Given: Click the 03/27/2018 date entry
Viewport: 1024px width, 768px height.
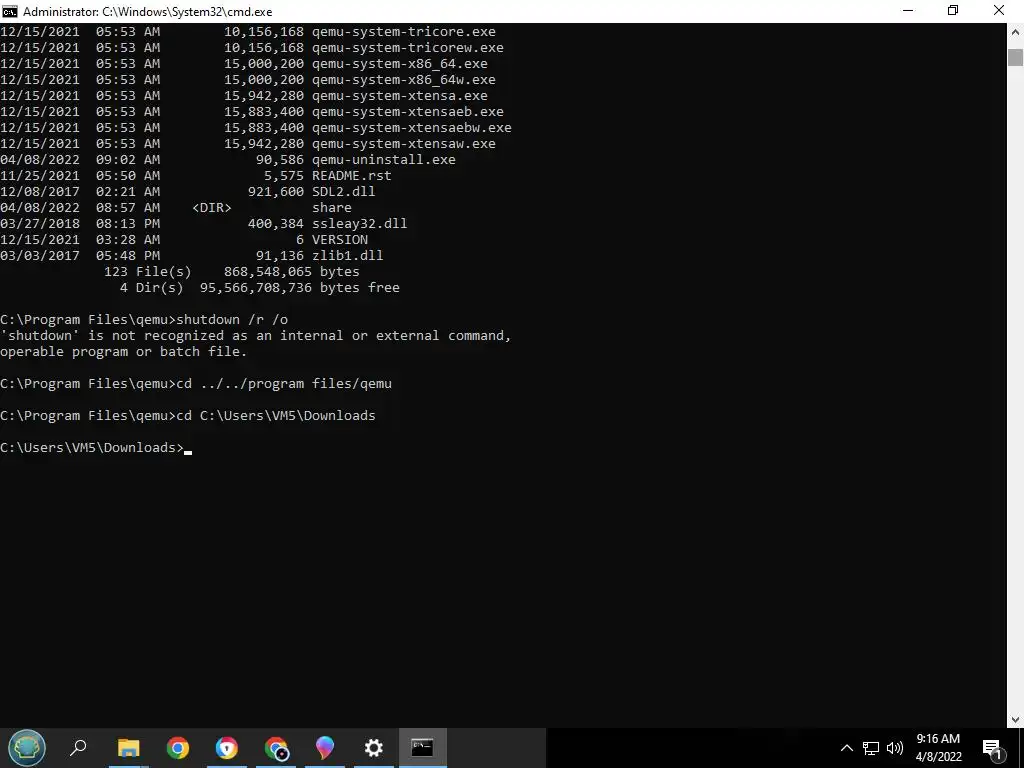Looking at the screenshot, I should (40, 223).
